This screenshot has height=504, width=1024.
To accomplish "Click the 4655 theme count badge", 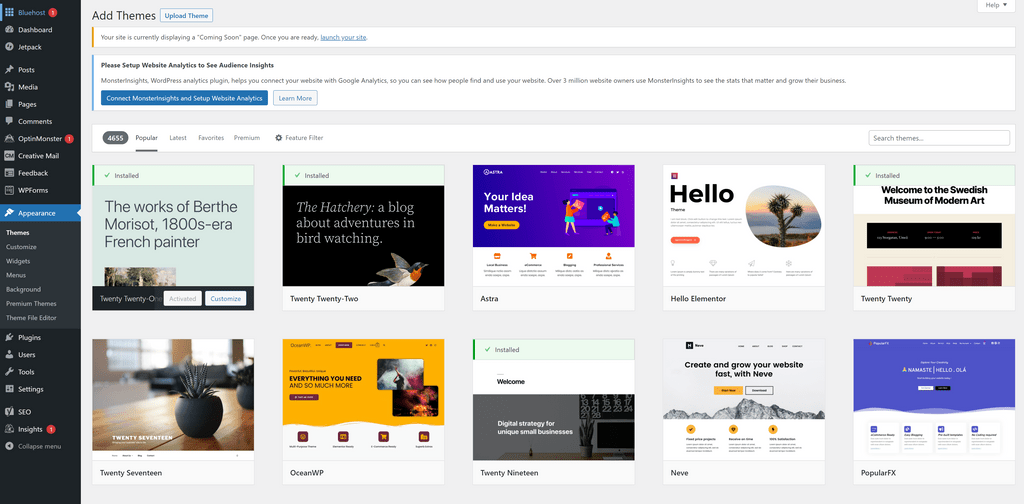I will coord(116,138).
